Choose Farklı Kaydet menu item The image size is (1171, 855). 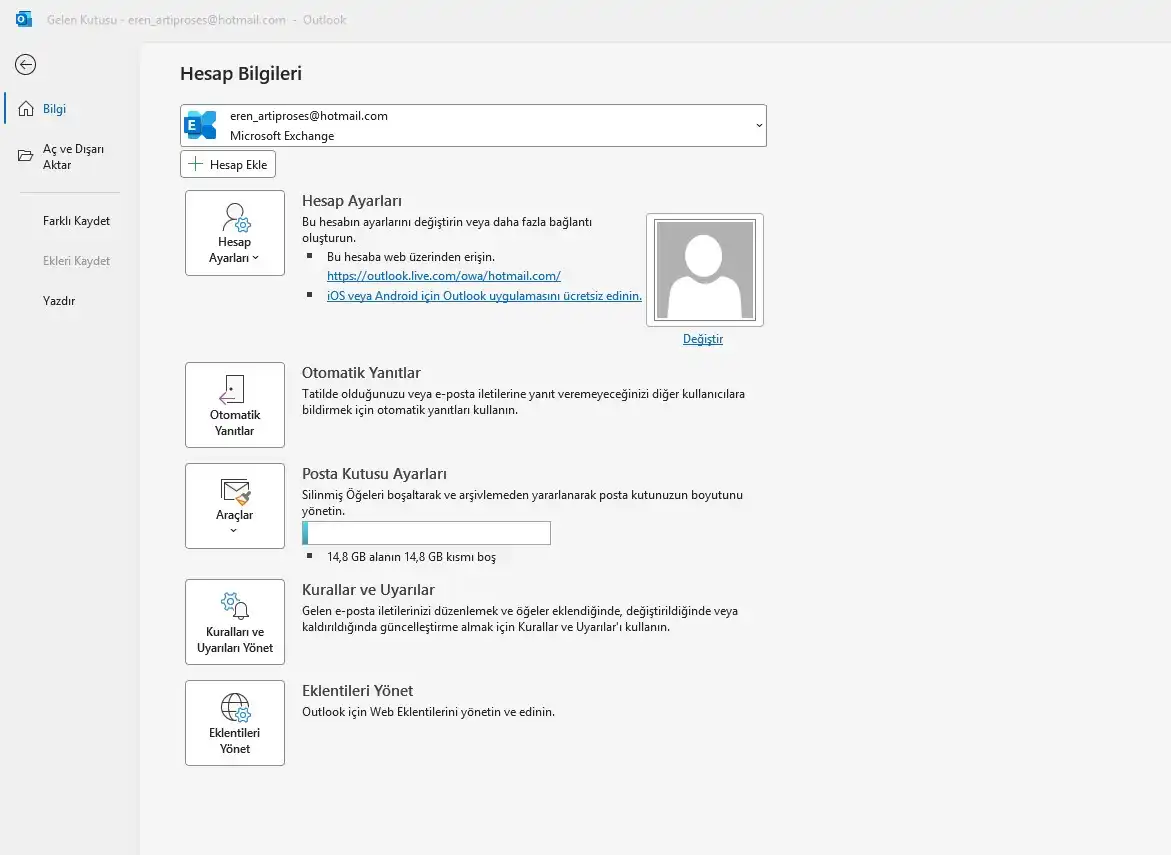(x=76, y=221)
